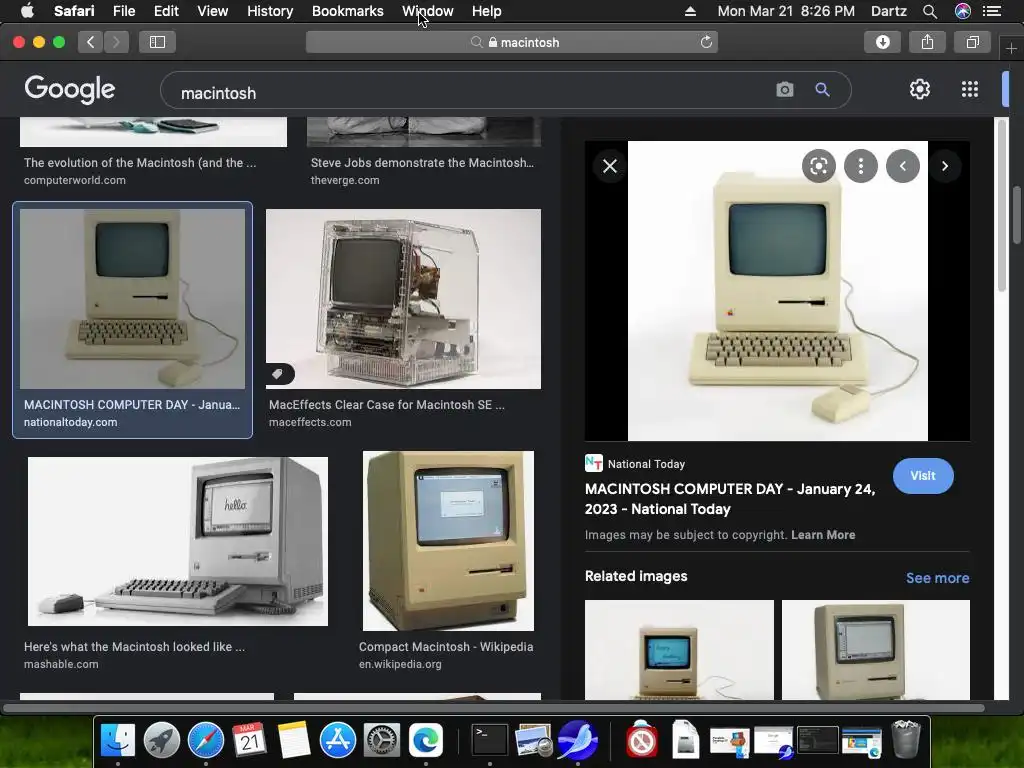Open the first related image thumbnail

679,650
